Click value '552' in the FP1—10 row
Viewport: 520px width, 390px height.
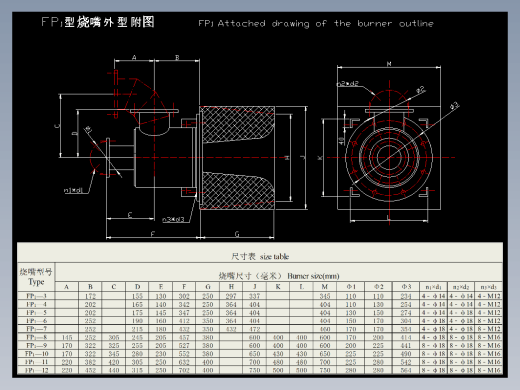click(184, 354)
